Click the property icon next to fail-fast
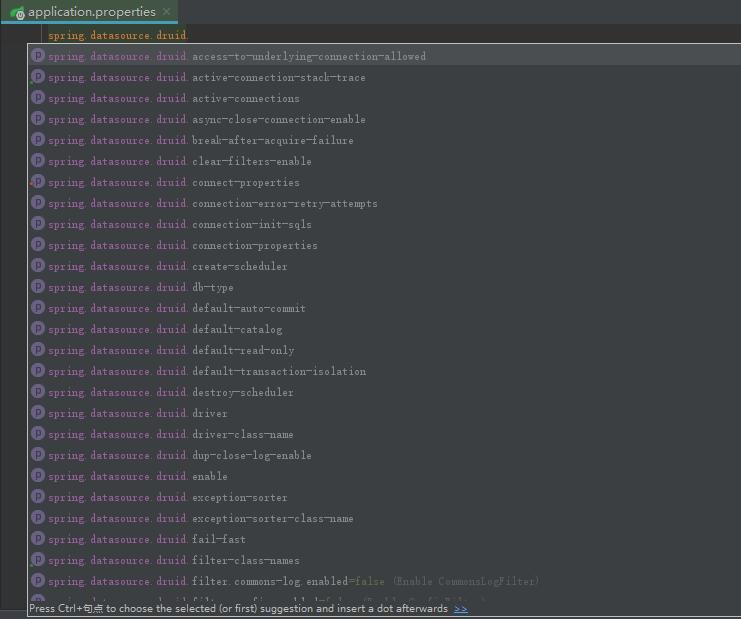The height and width of the screenshot is (619, 741). pyautogui.click(x=38, y=539)
